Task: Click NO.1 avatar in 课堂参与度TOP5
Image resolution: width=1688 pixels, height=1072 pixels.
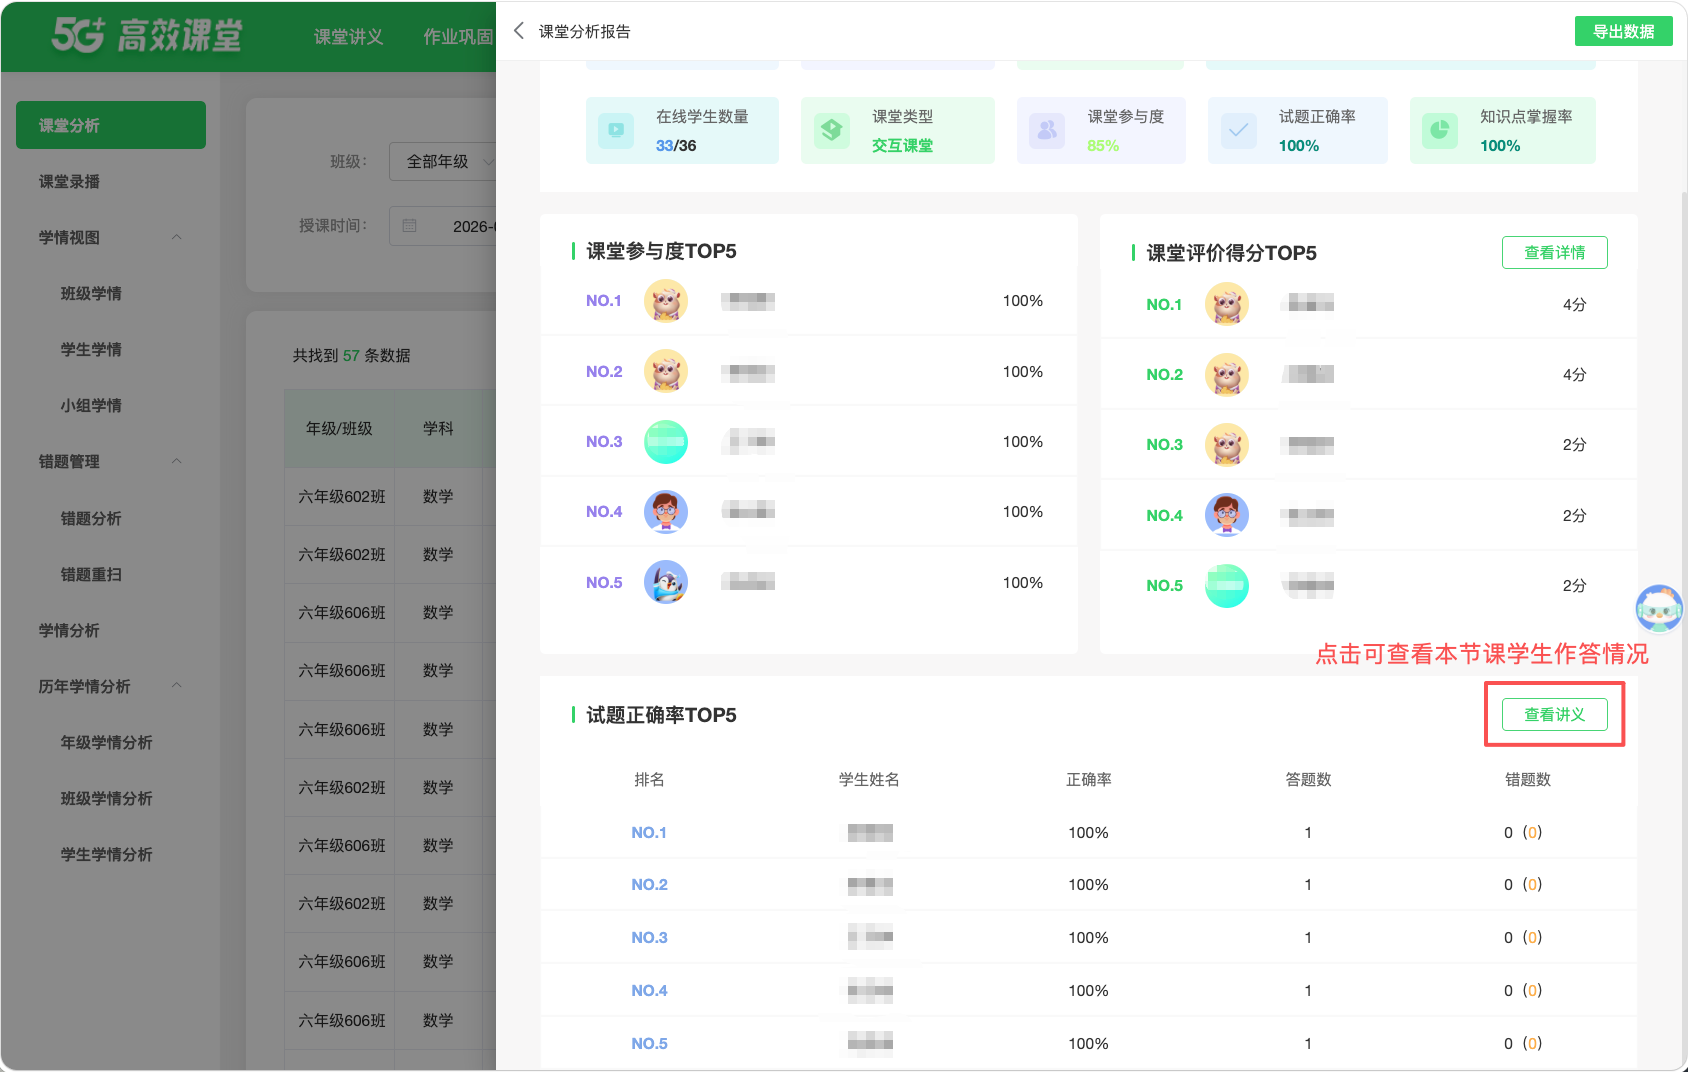Action: click(x=666, y=301)
